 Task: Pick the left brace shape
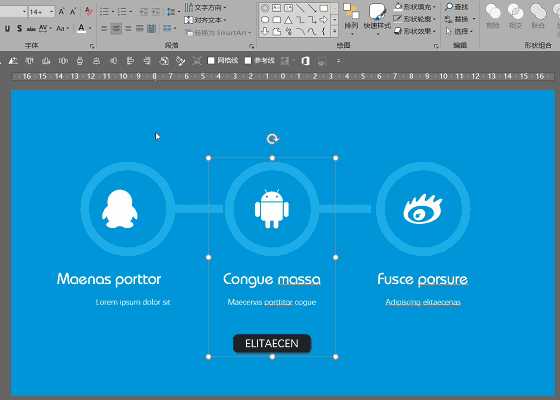point(323,31)
